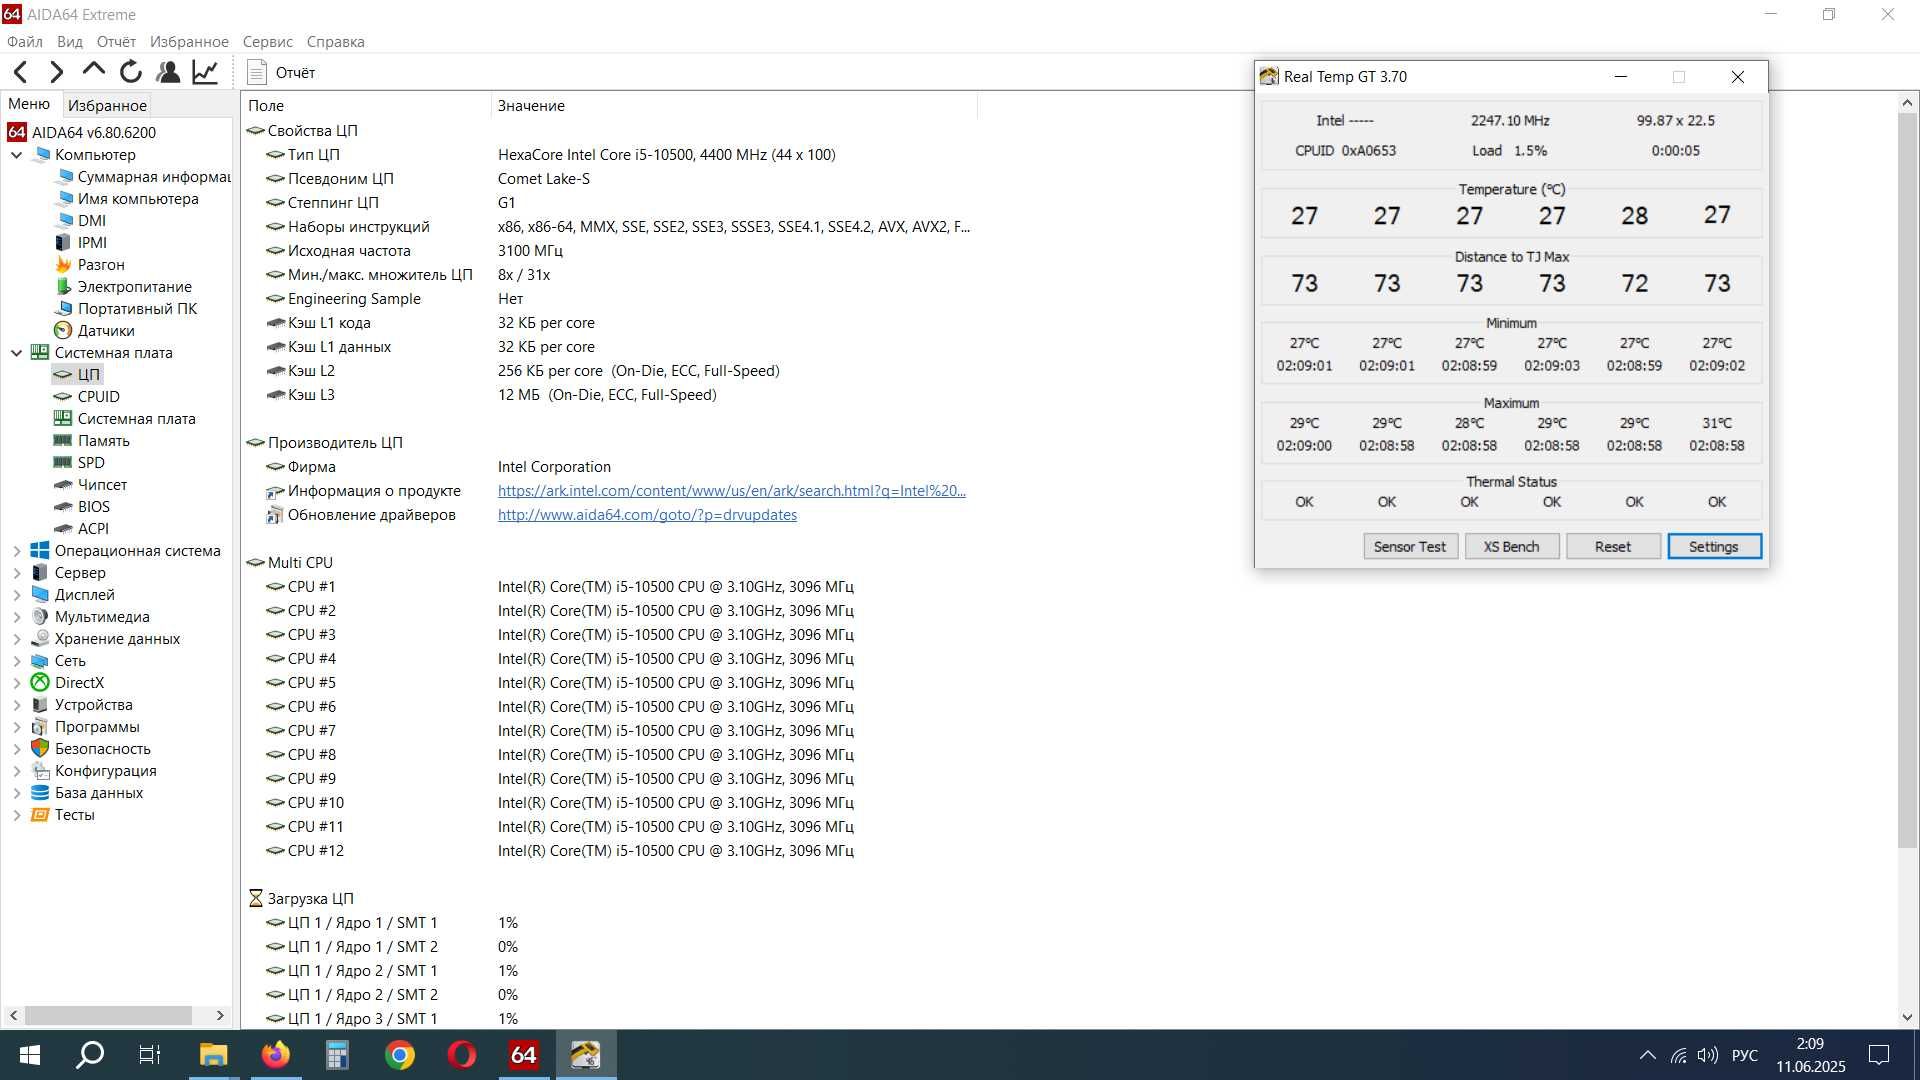
Task: Expand the Мультимедиа node
Action: (16, 617)
